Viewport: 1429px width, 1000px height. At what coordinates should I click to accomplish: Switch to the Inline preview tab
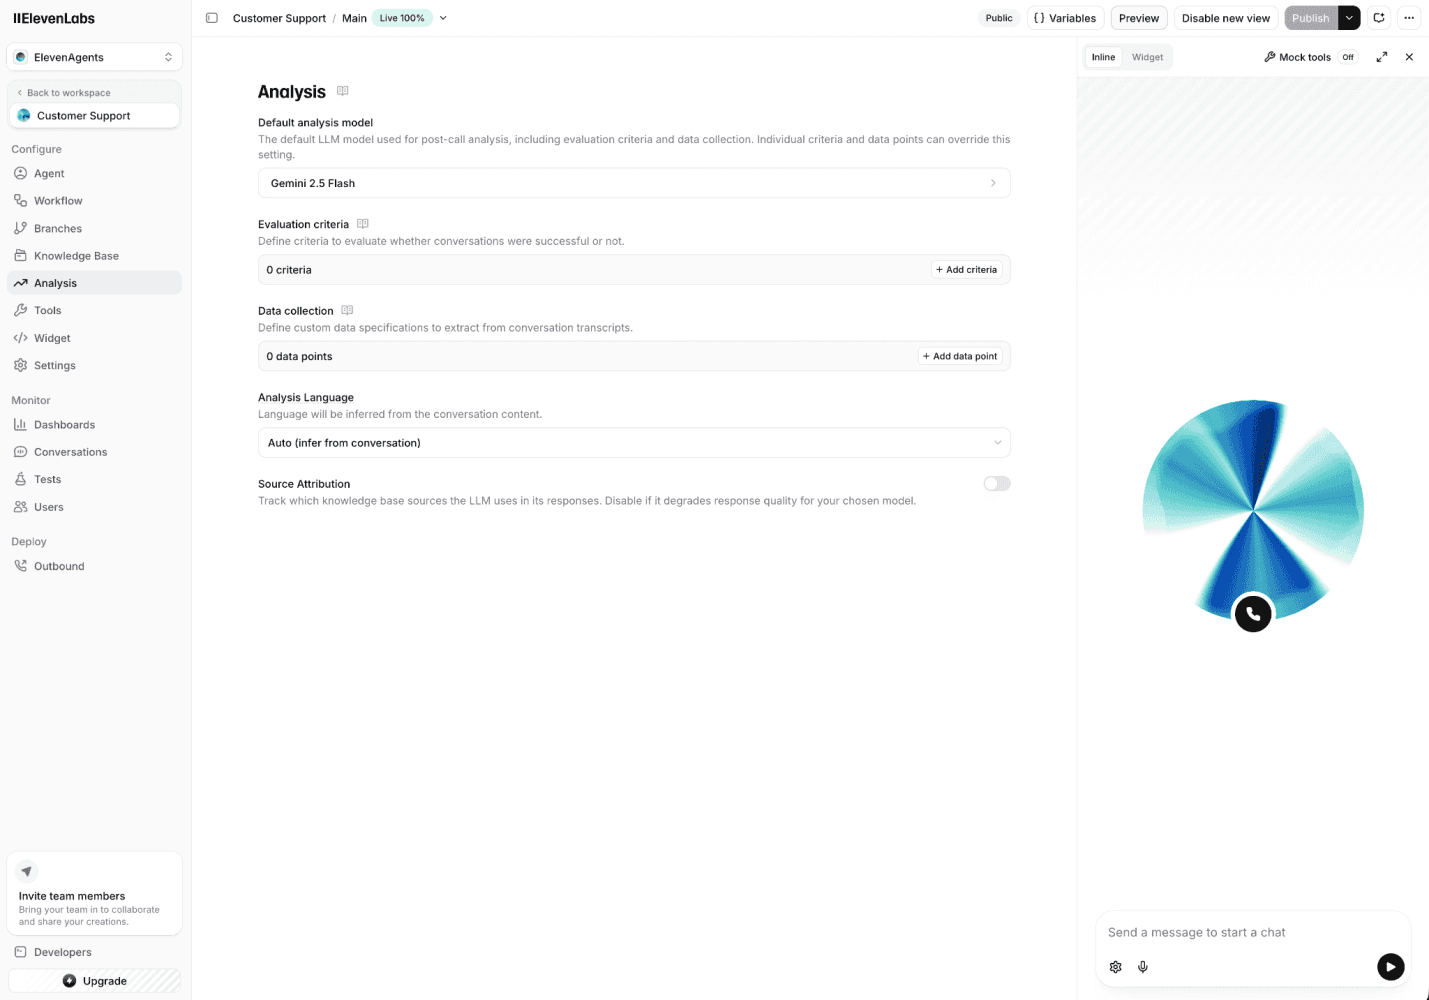[1103, 57]
